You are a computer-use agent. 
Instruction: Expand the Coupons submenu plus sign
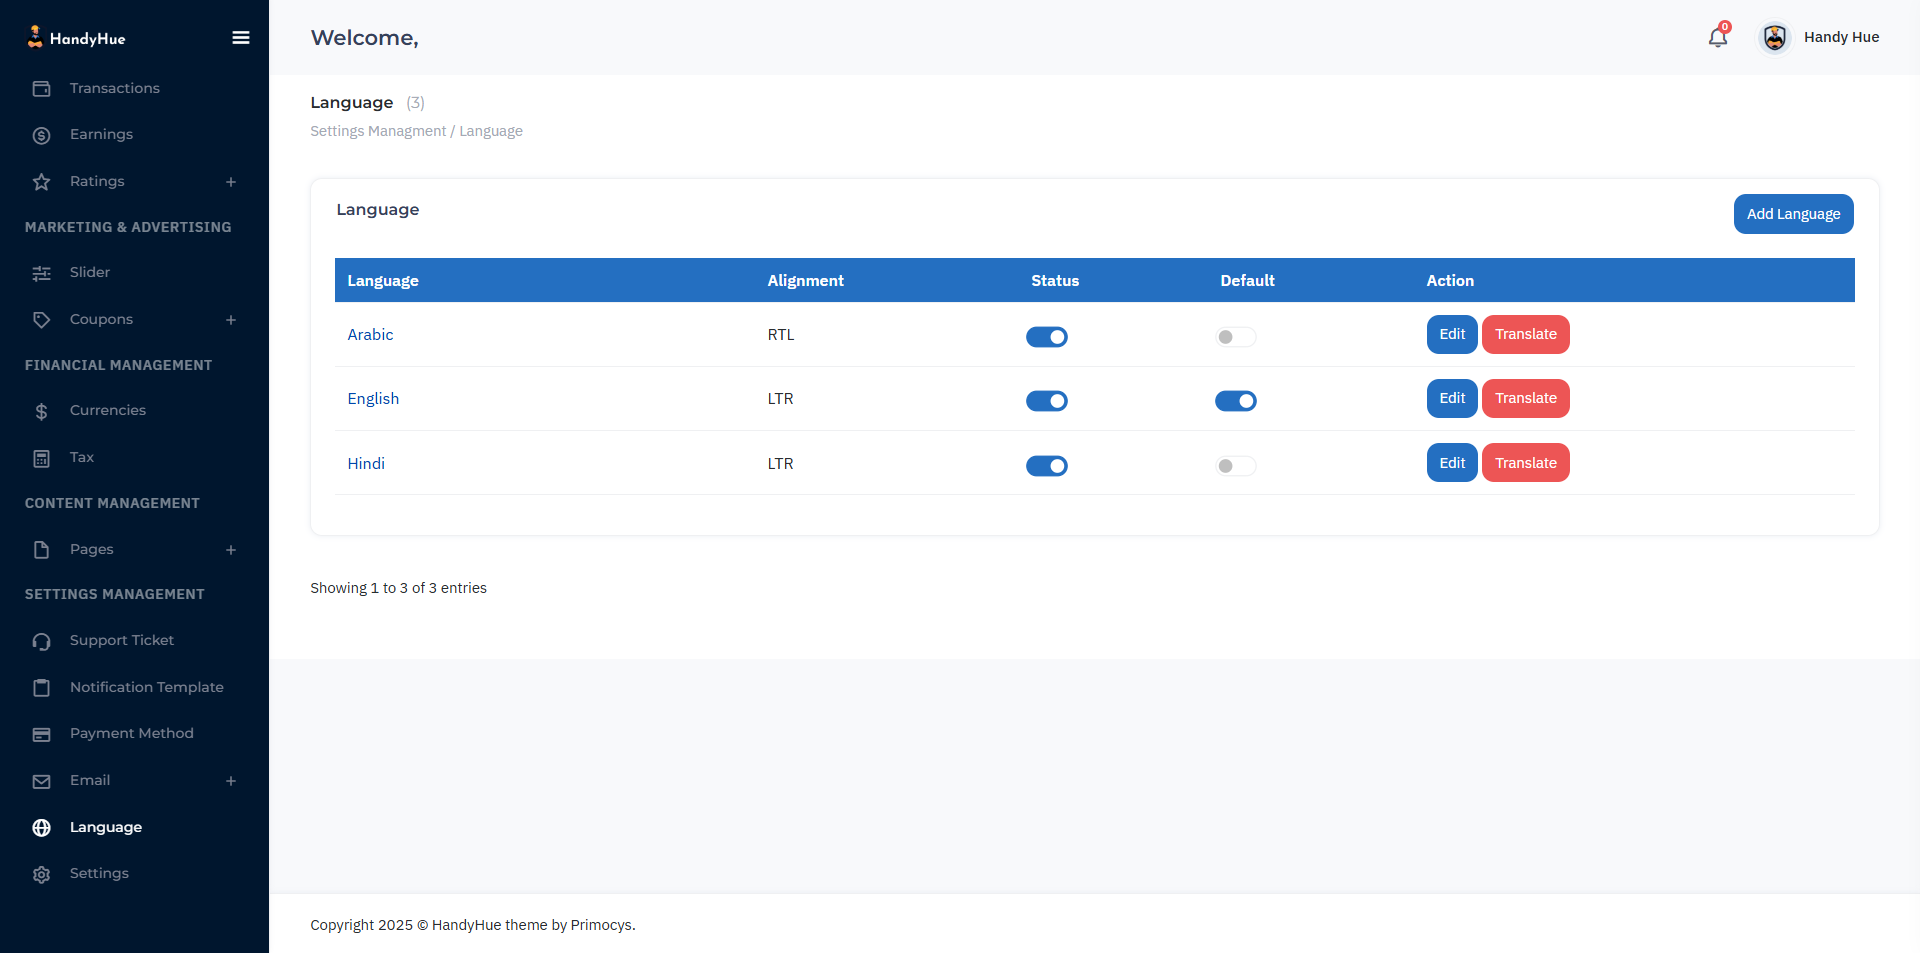(x=231, y=320)
